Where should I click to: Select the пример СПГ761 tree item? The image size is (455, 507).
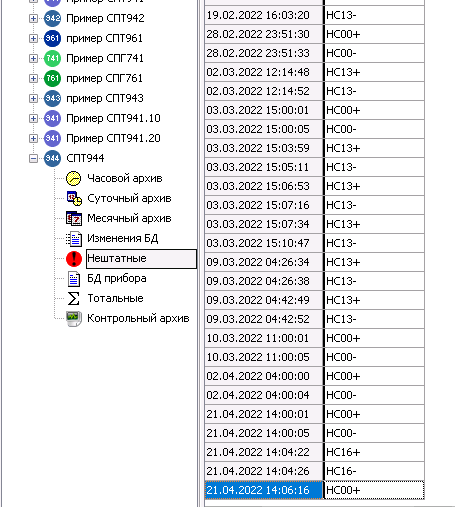104,78
